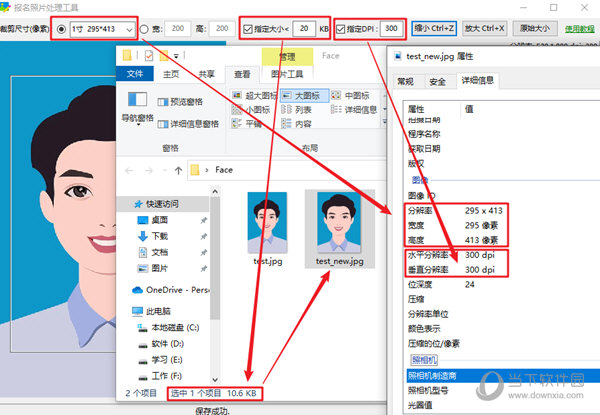Open the 使用教程 link

(580, 29)
